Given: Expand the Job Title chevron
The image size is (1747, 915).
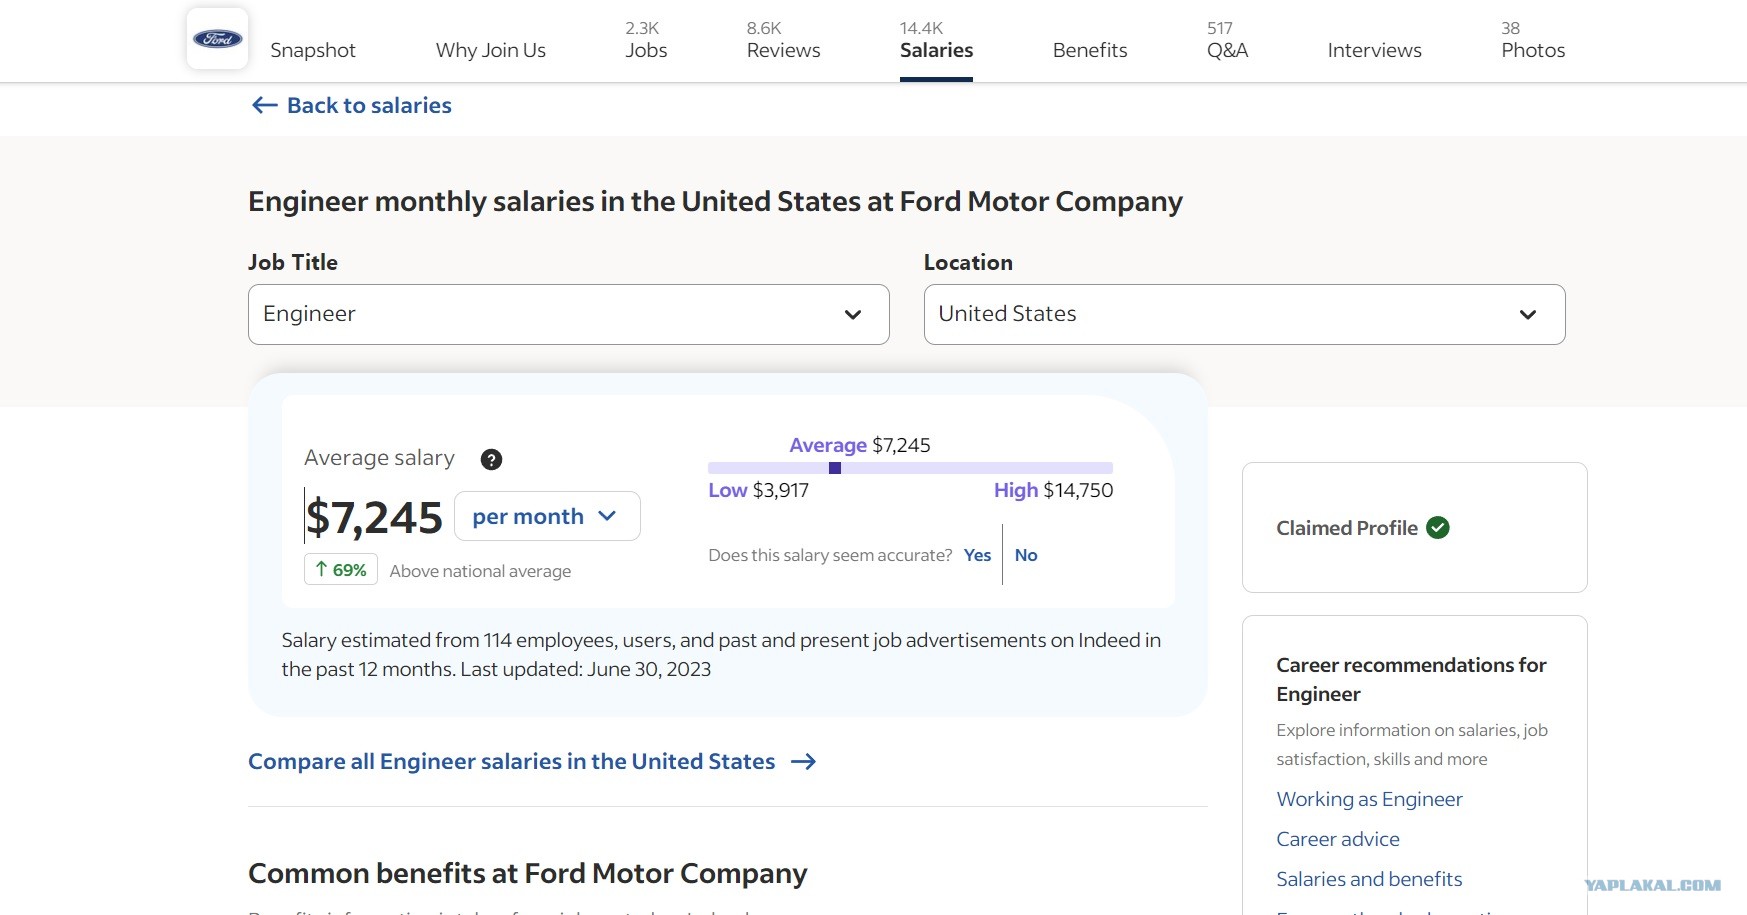Looking at the screenshot, I should pyautogui.click(x=853, y=314).
